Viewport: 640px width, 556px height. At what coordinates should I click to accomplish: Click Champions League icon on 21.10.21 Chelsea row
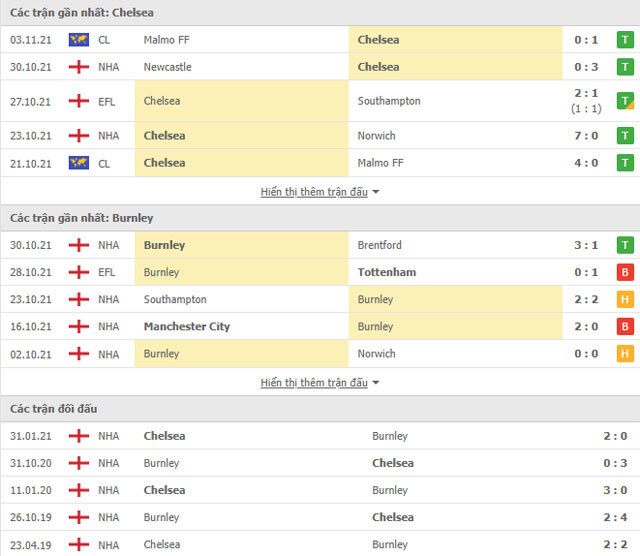pyautogui.click(x=78, y=162)
